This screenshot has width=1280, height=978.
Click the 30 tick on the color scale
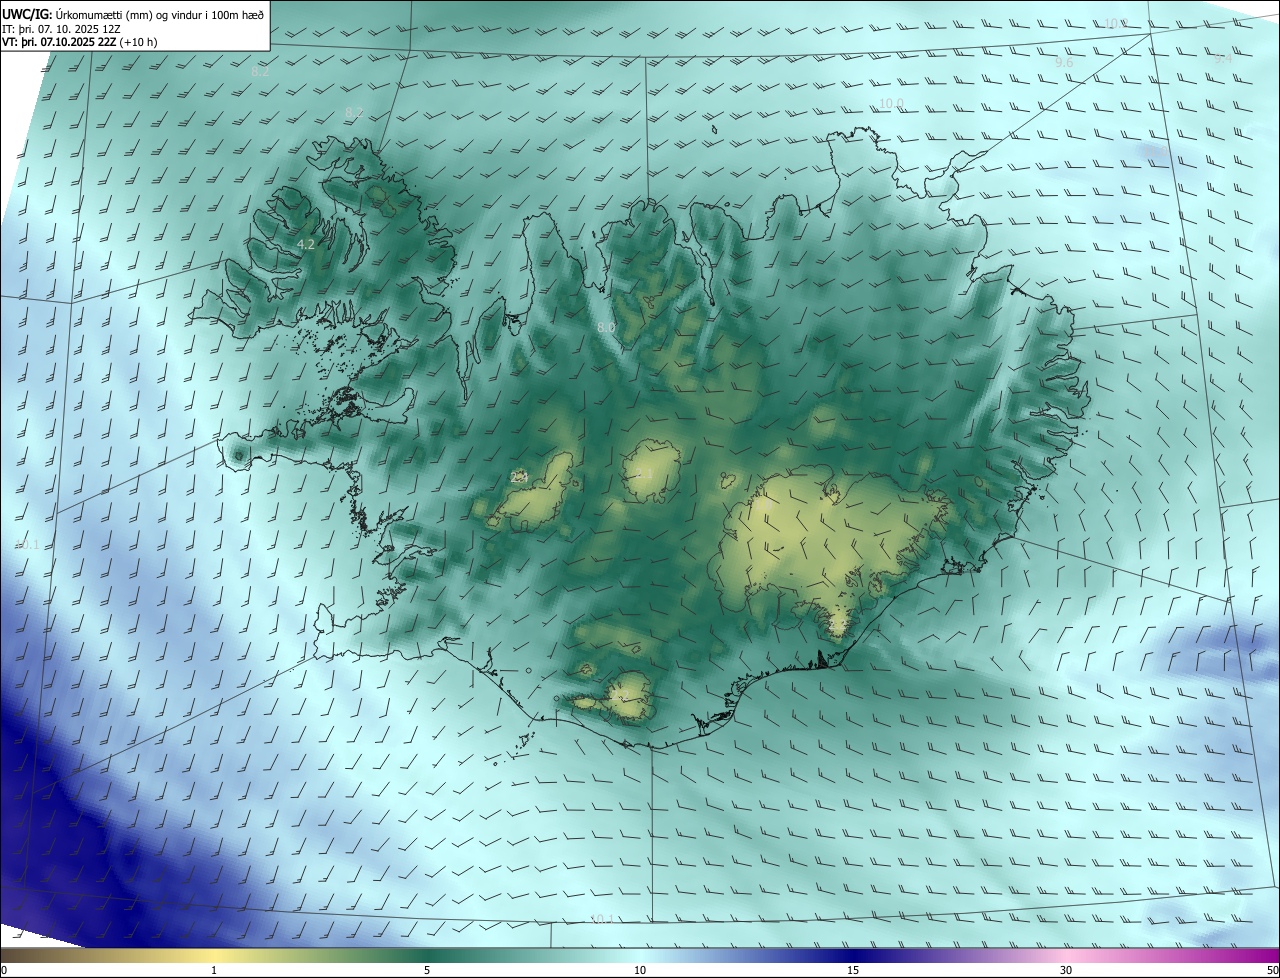(x=1066, y=971)
